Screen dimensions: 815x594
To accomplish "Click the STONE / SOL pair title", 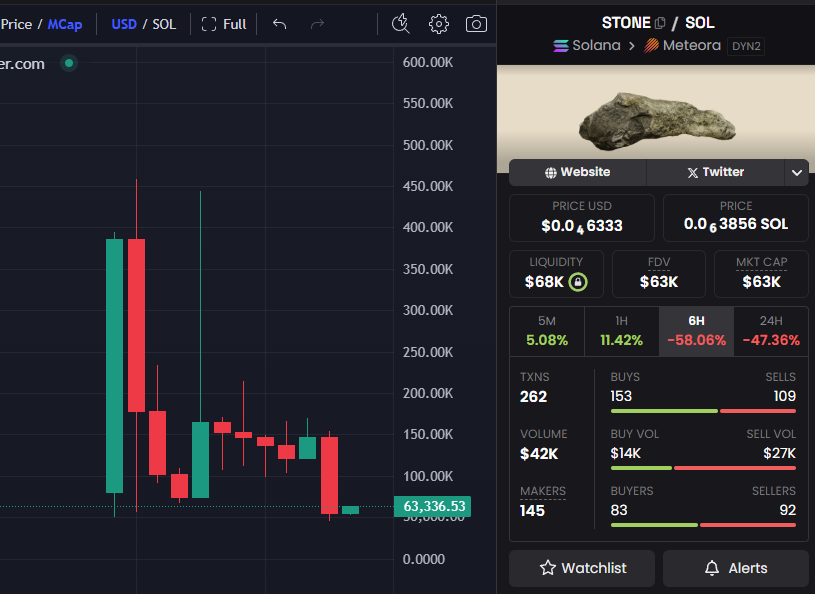I will tap(658, 23).
